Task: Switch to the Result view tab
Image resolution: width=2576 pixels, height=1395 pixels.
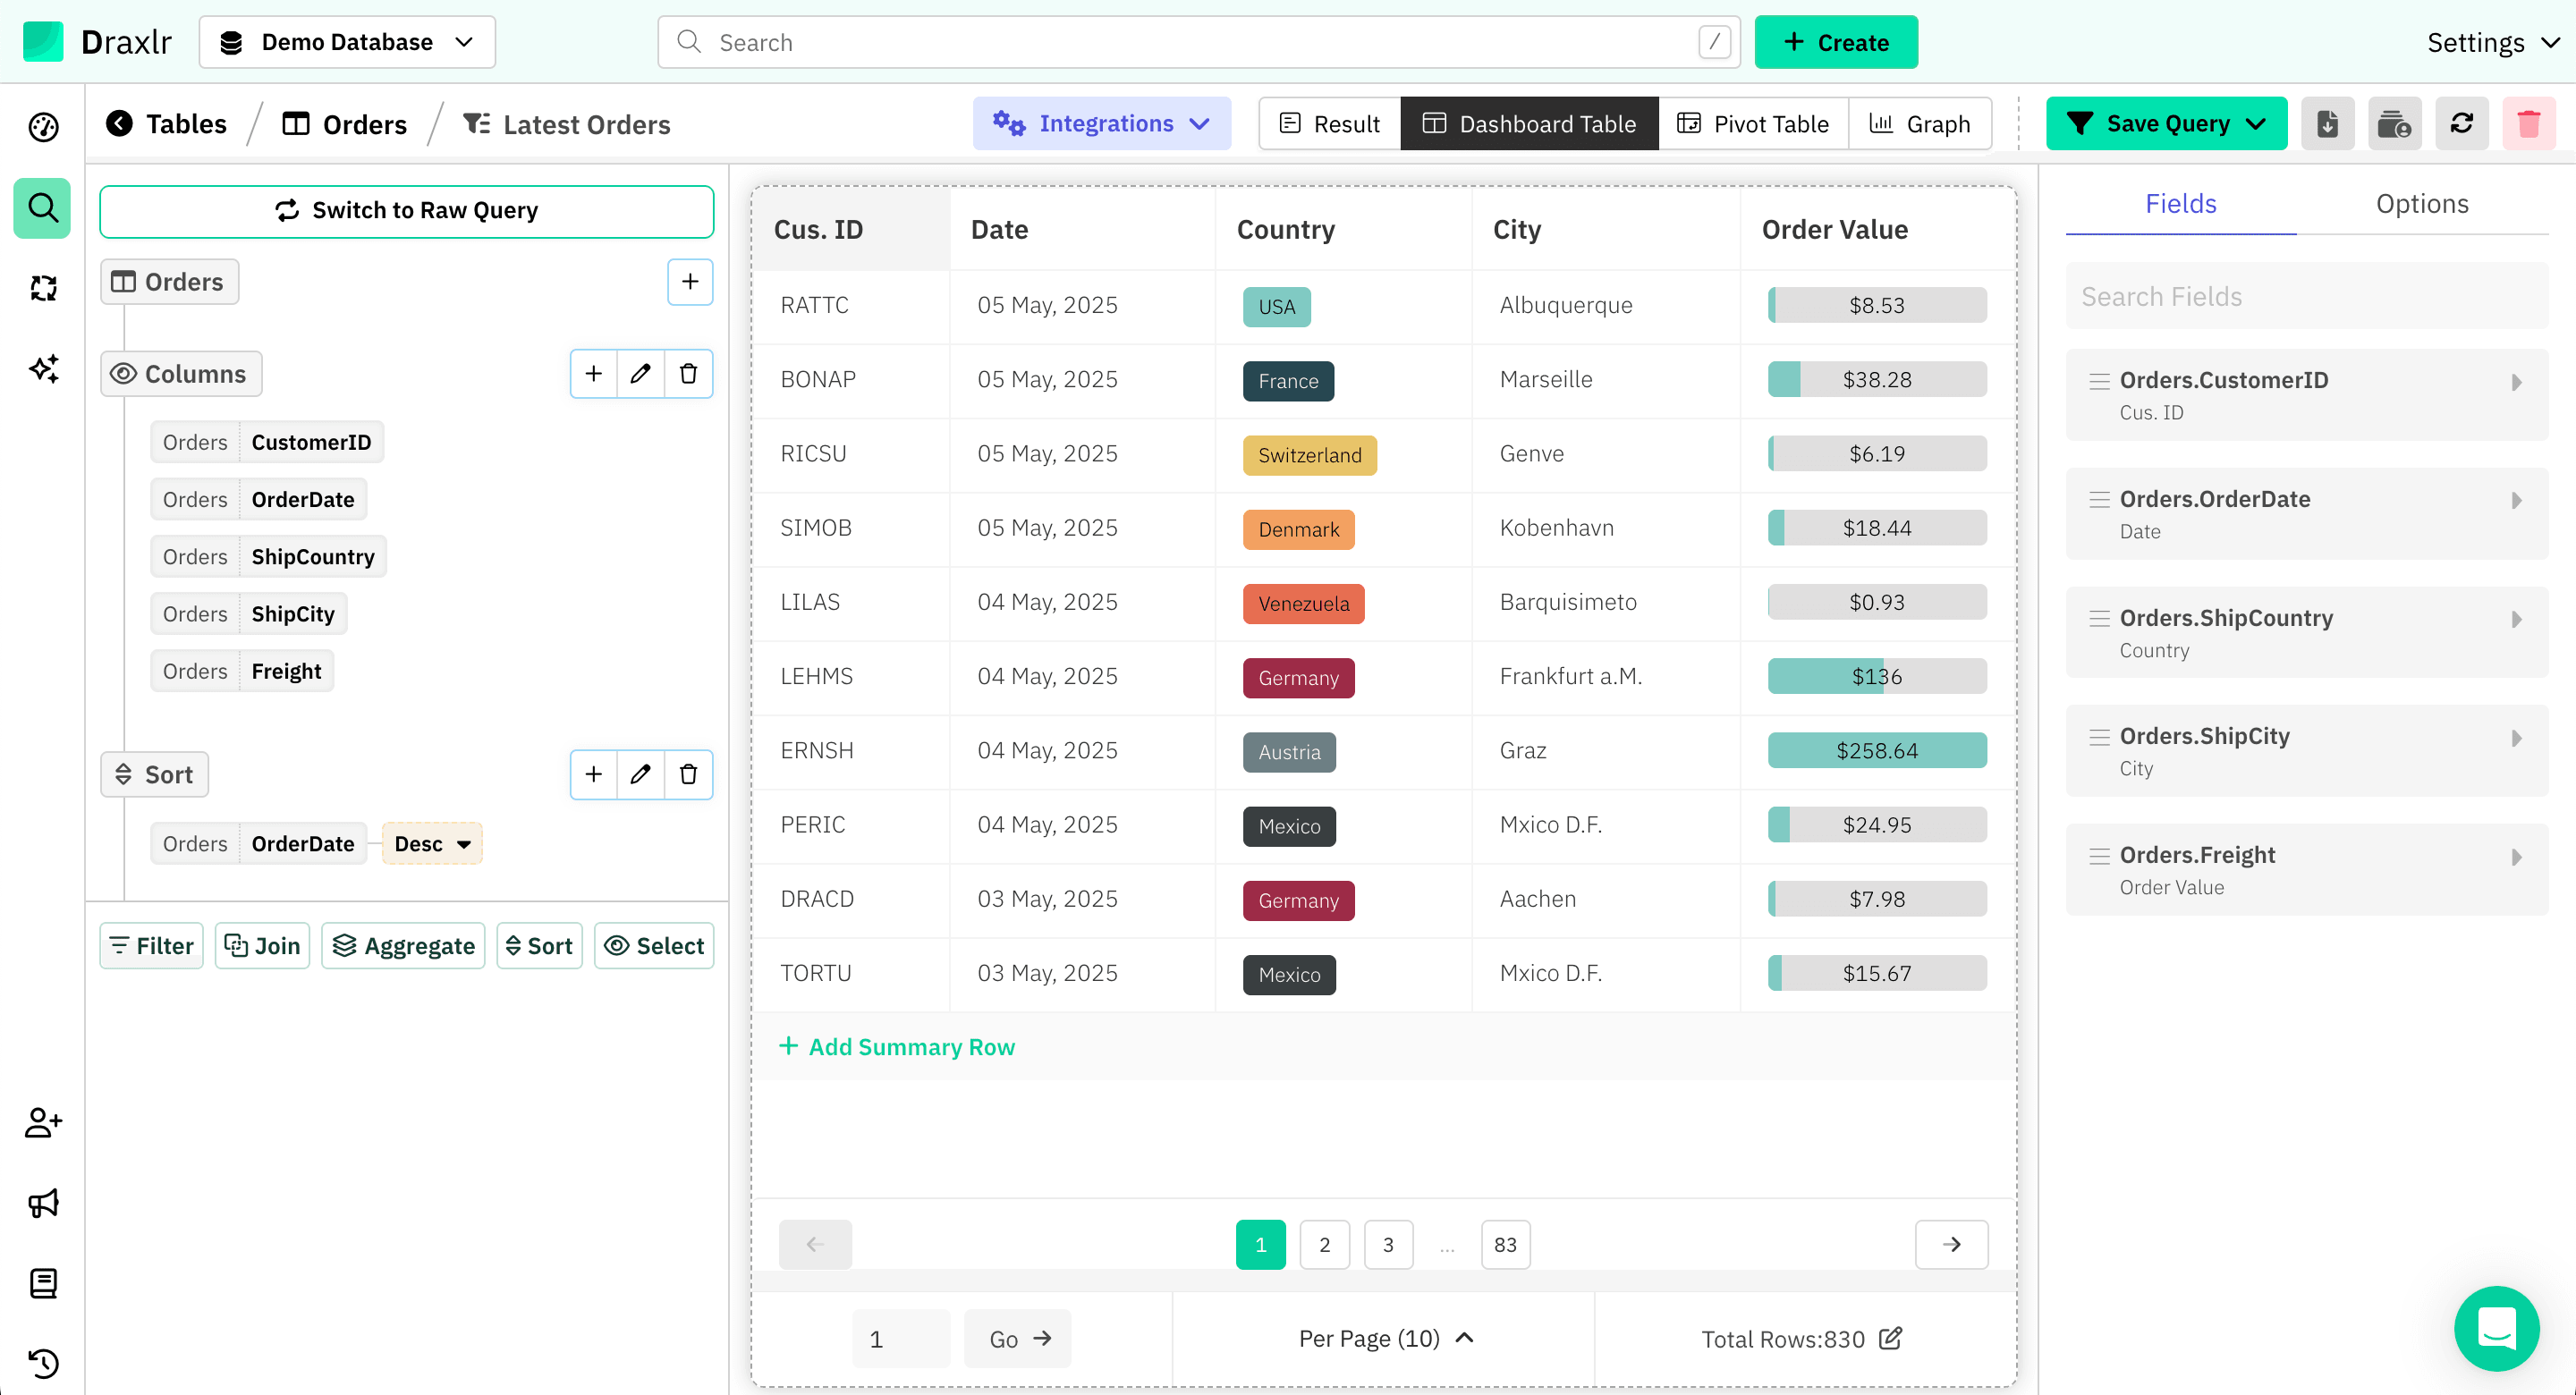Action: tap(1330, 124)
